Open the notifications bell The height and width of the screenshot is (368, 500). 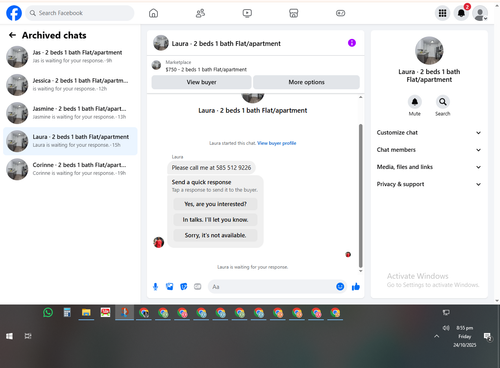tap(461, 13)
